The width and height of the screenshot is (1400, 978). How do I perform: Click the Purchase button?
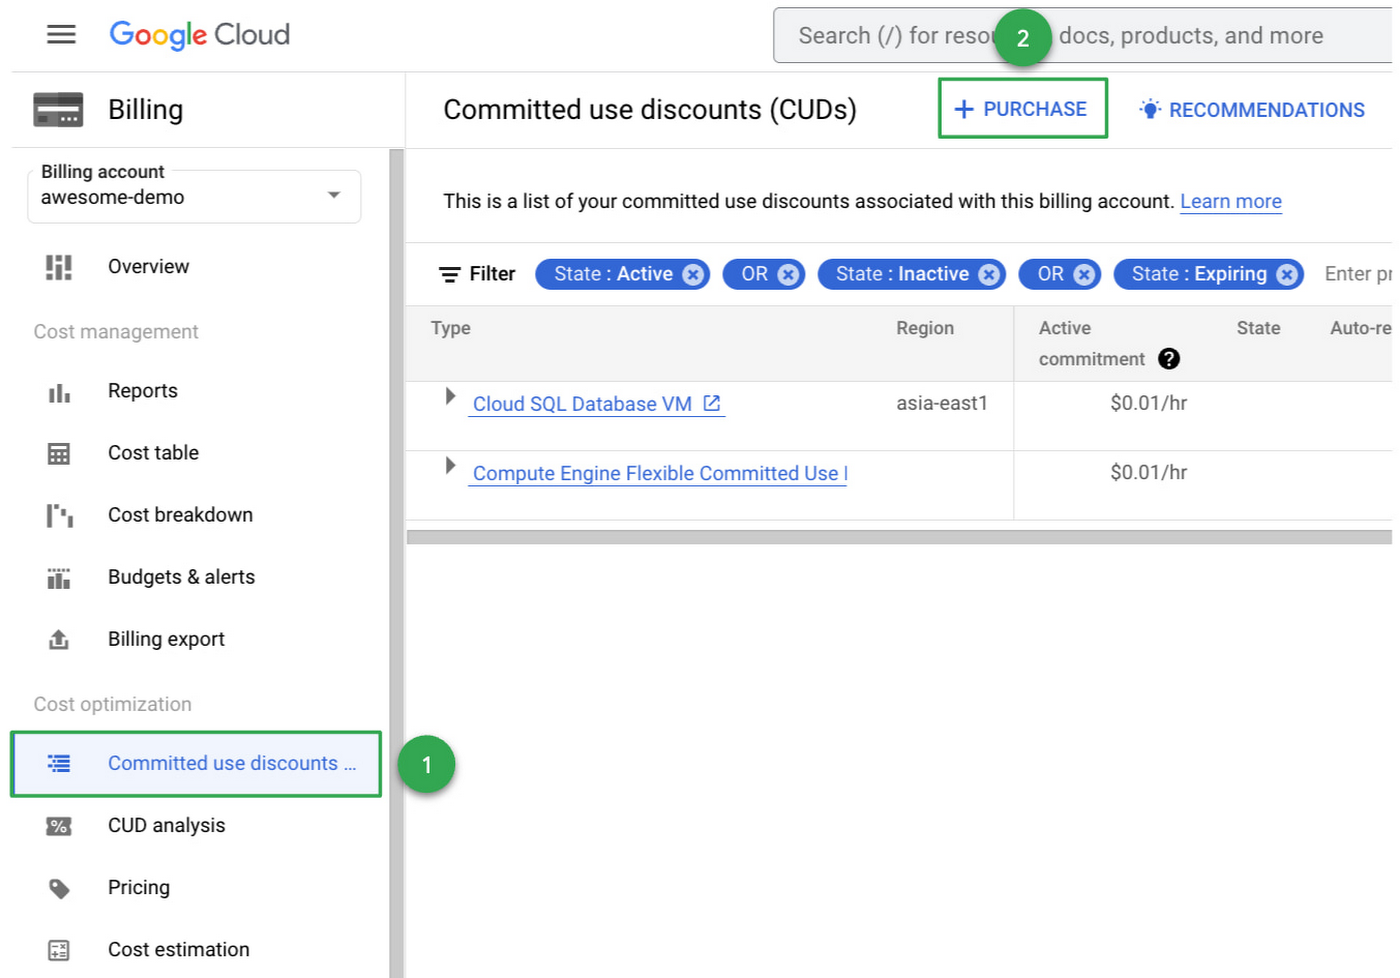point(1022,108)
